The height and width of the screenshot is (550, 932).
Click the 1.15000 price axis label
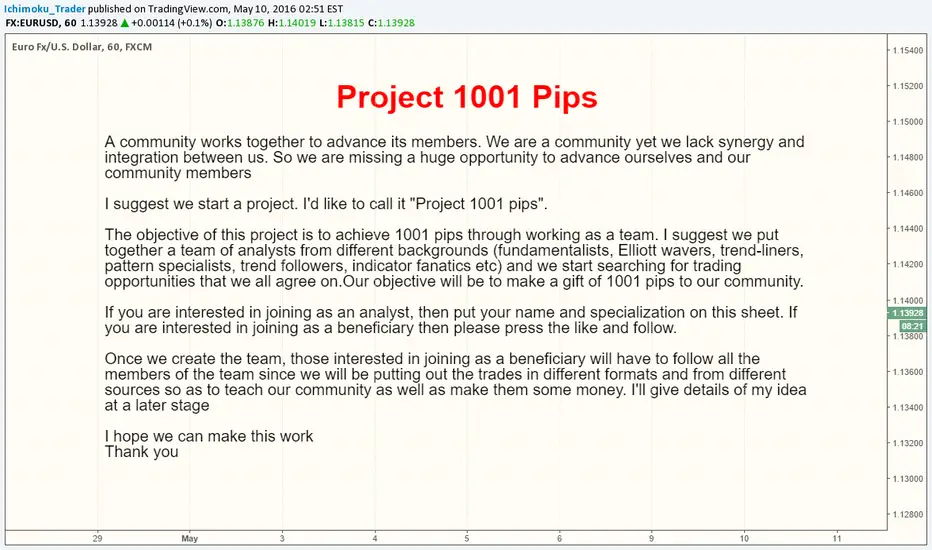[x=908, y=122]
